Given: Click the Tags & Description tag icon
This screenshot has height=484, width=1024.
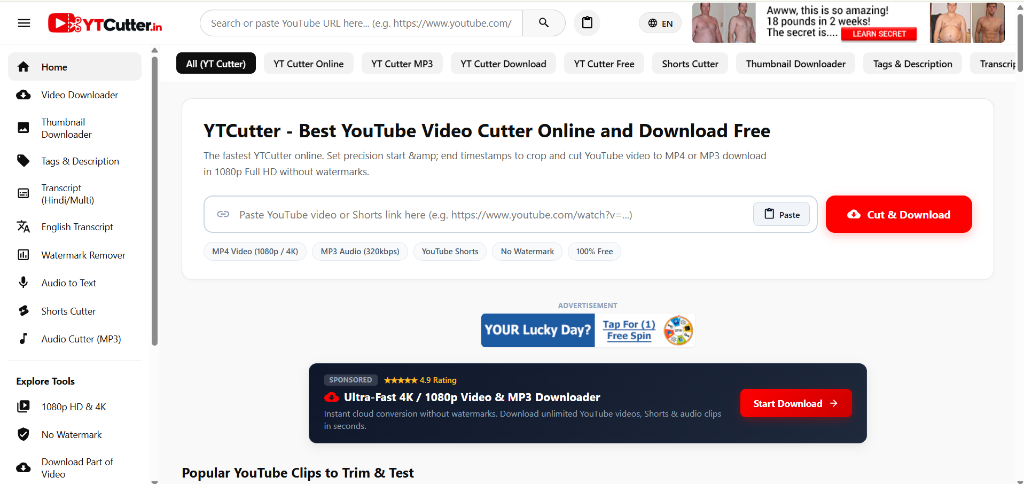Looking at the screenshot, I should point(24,161).
